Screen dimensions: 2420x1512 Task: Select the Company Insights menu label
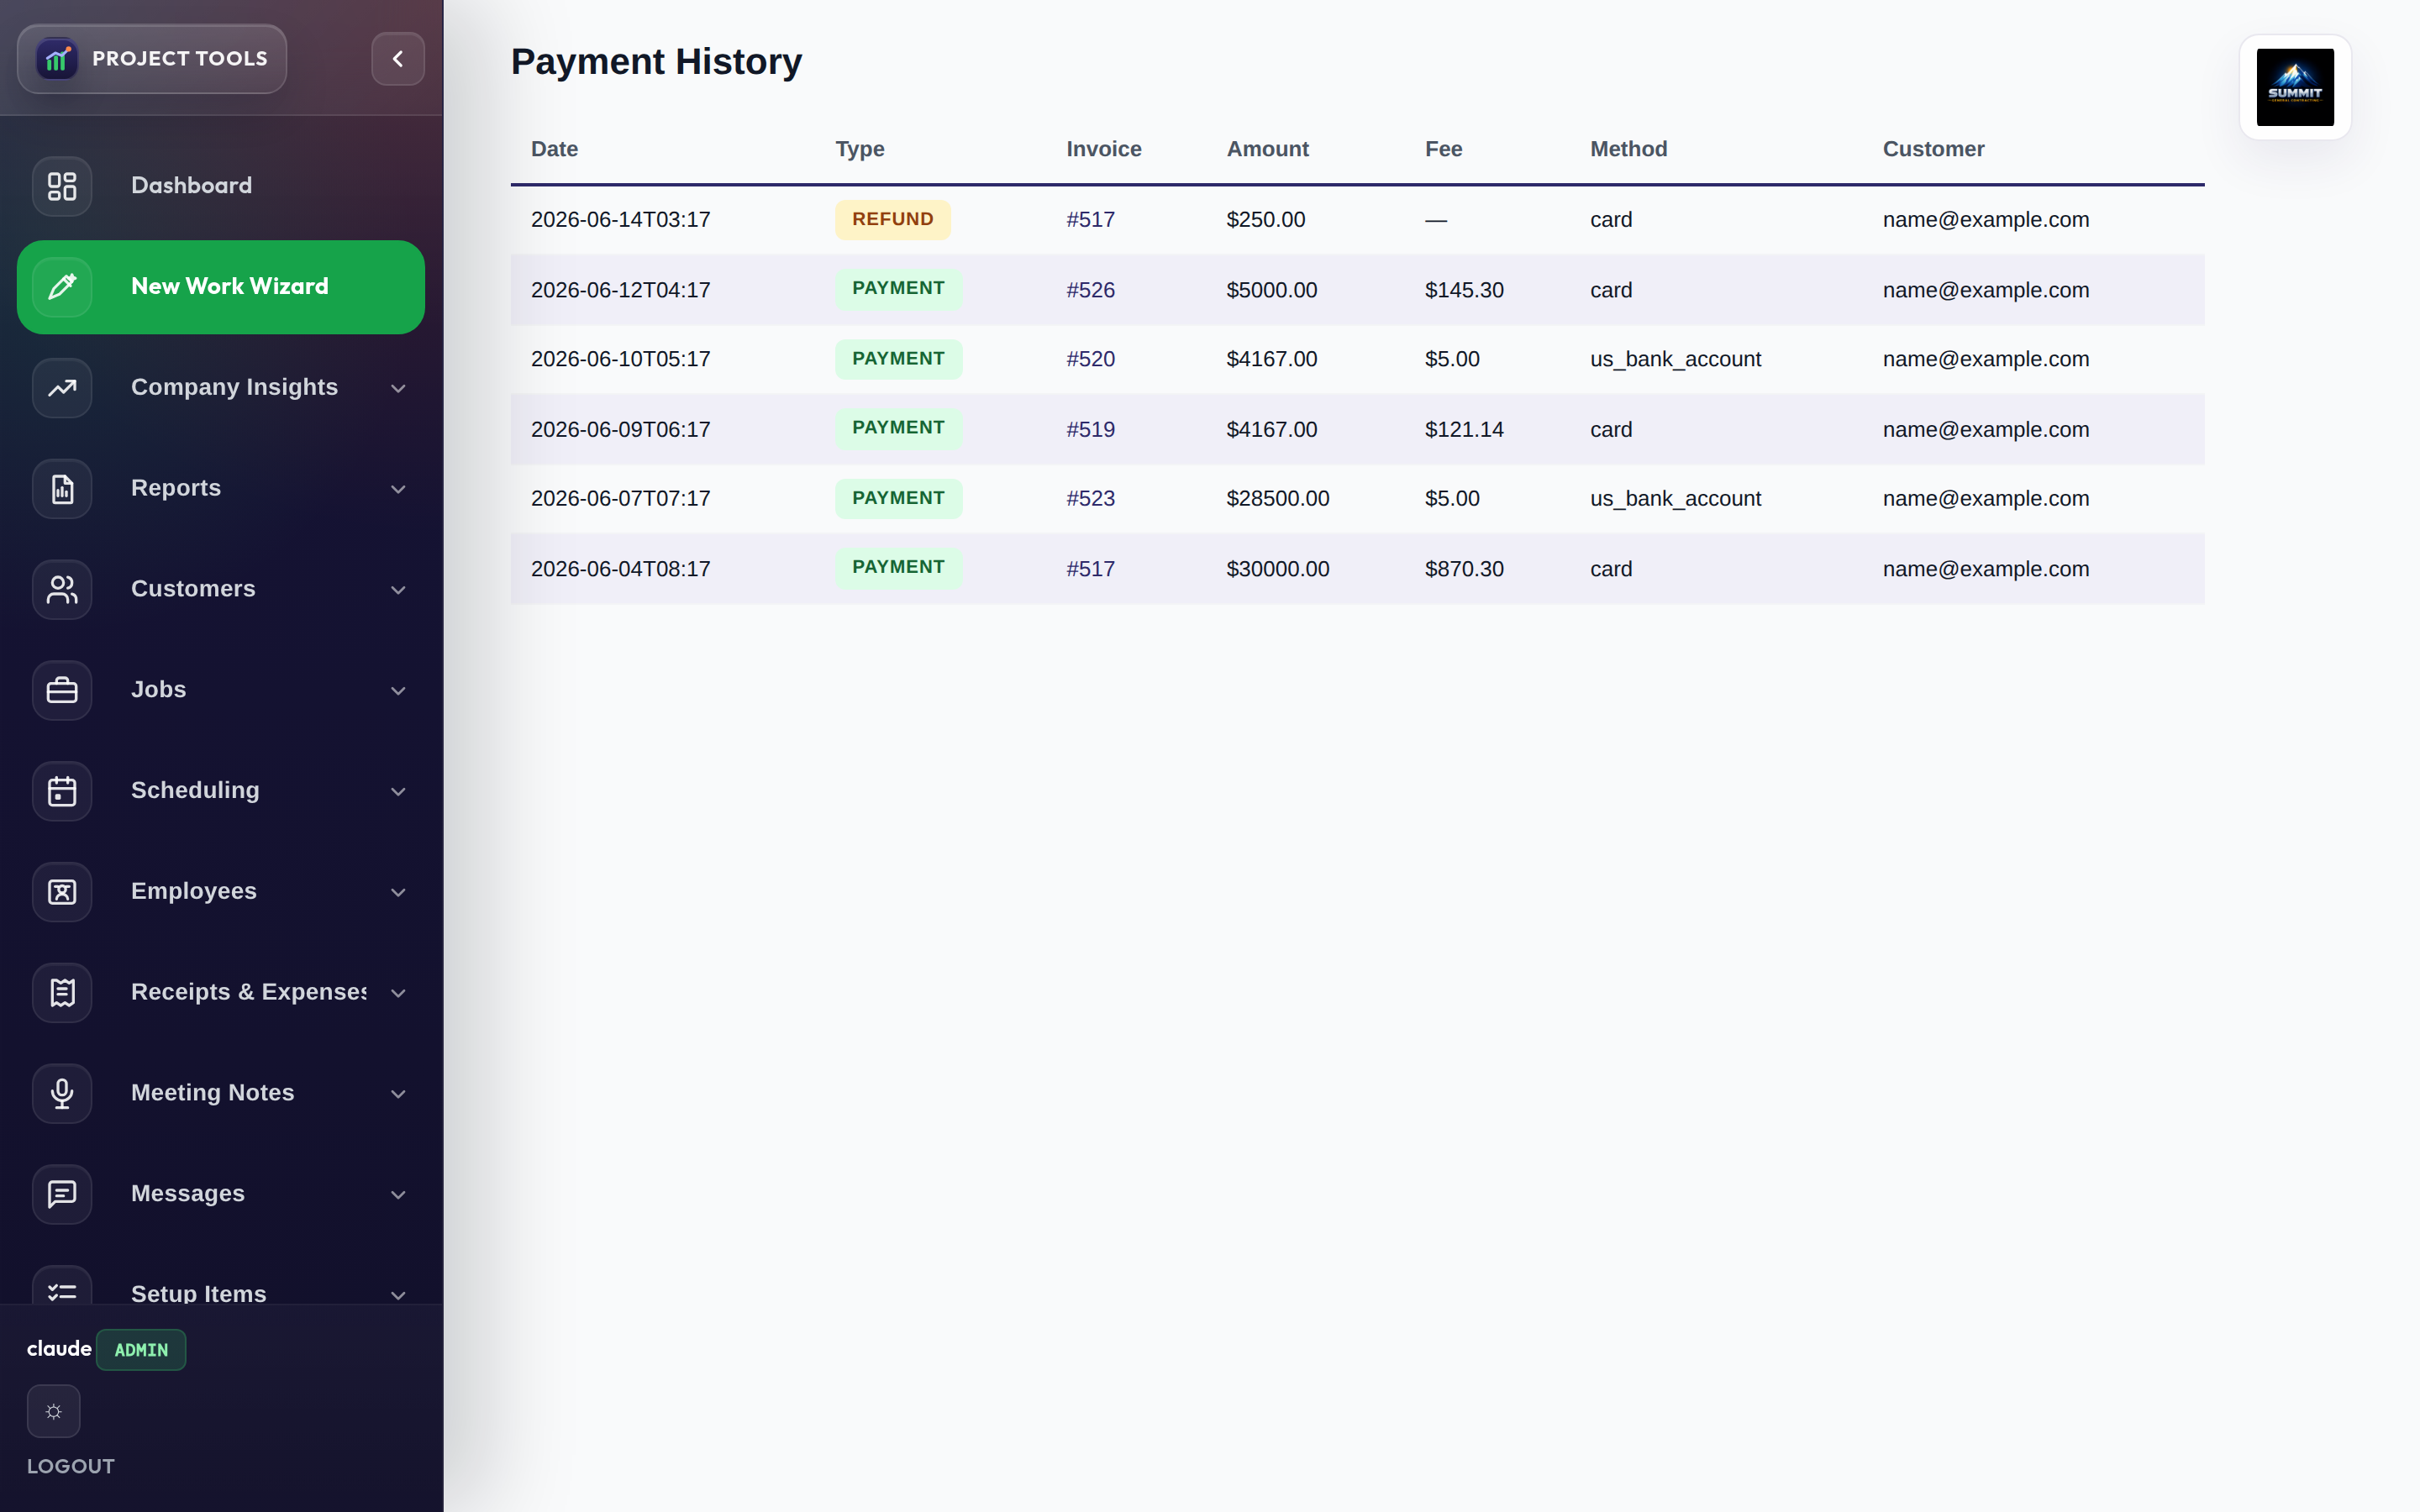click(234, 387)
